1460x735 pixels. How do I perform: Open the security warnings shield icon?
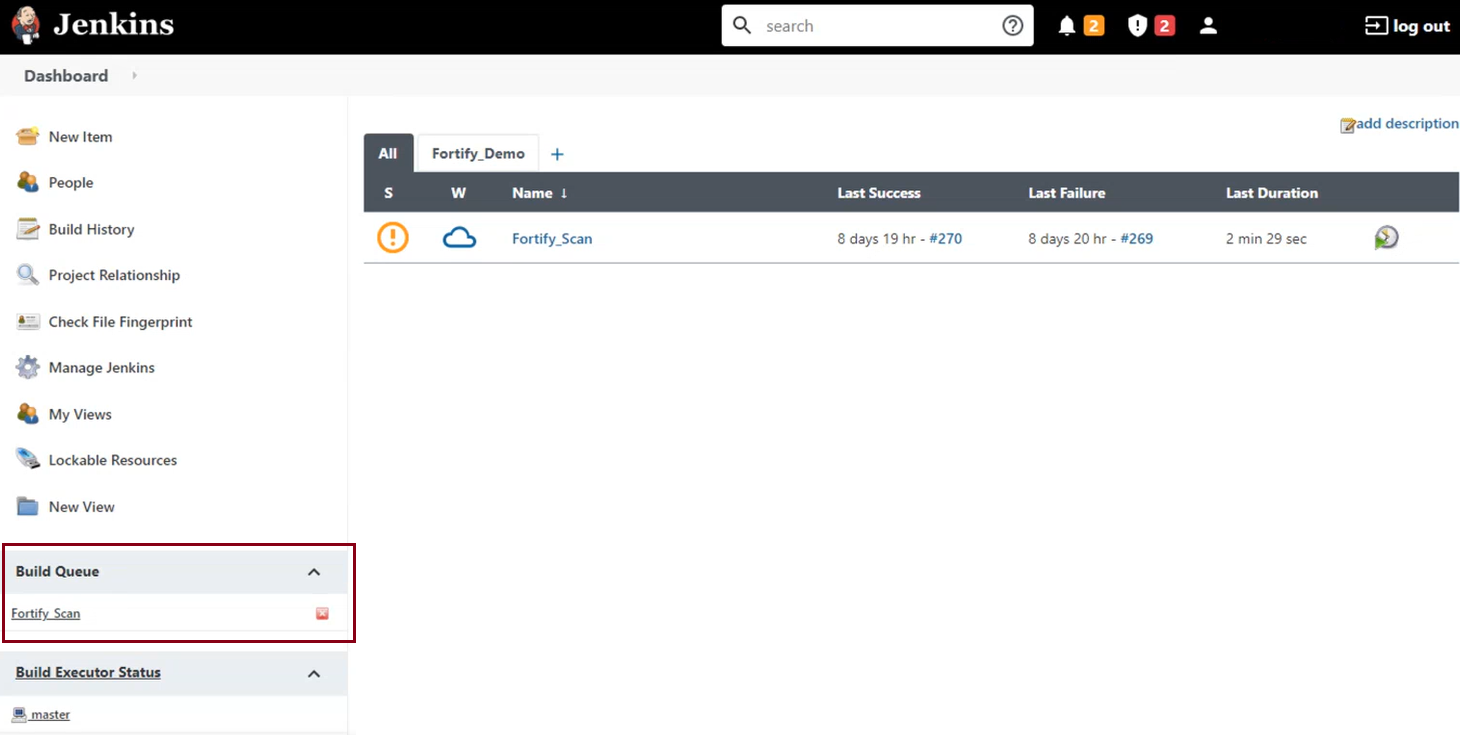(1137, 26)
